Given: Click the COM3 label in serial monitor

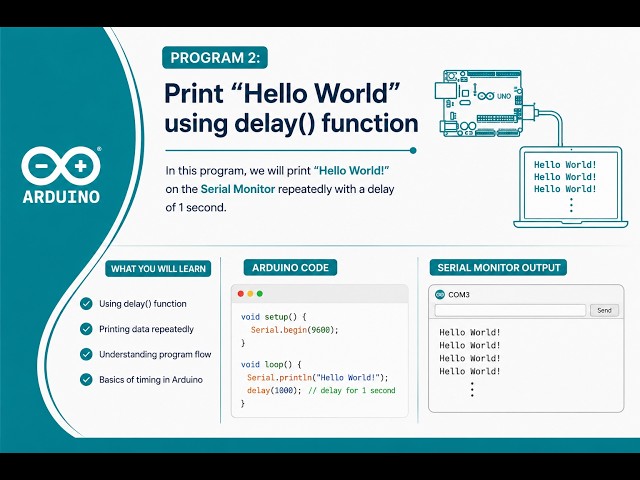Looking at the screenshot, I should pyautogui.click(x=459, y=294).
